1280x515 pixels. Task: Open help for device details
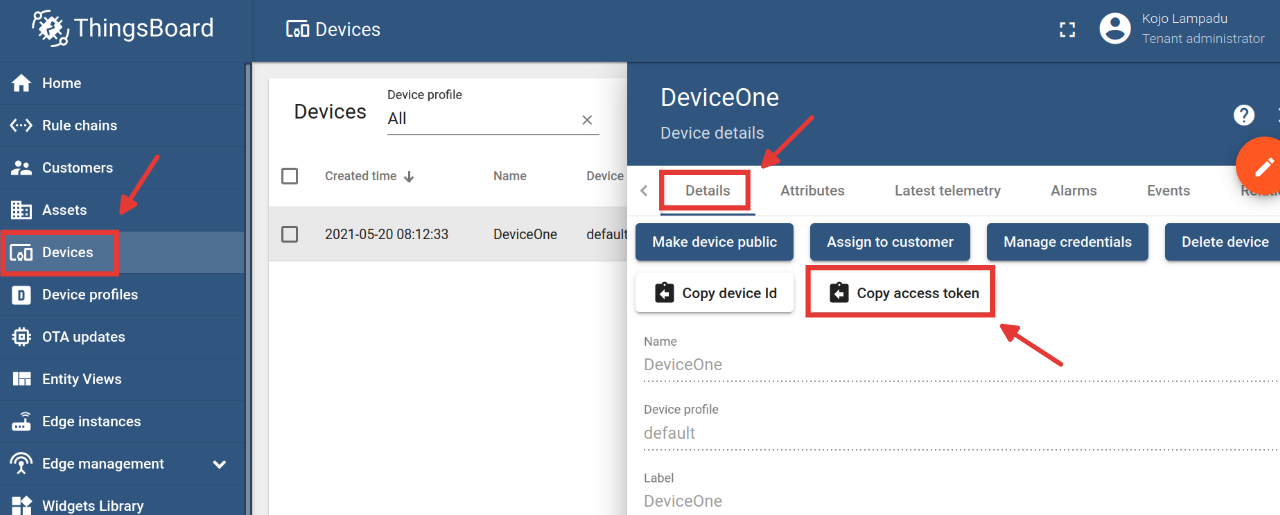pyautogui.click(x=1244, y=115)
